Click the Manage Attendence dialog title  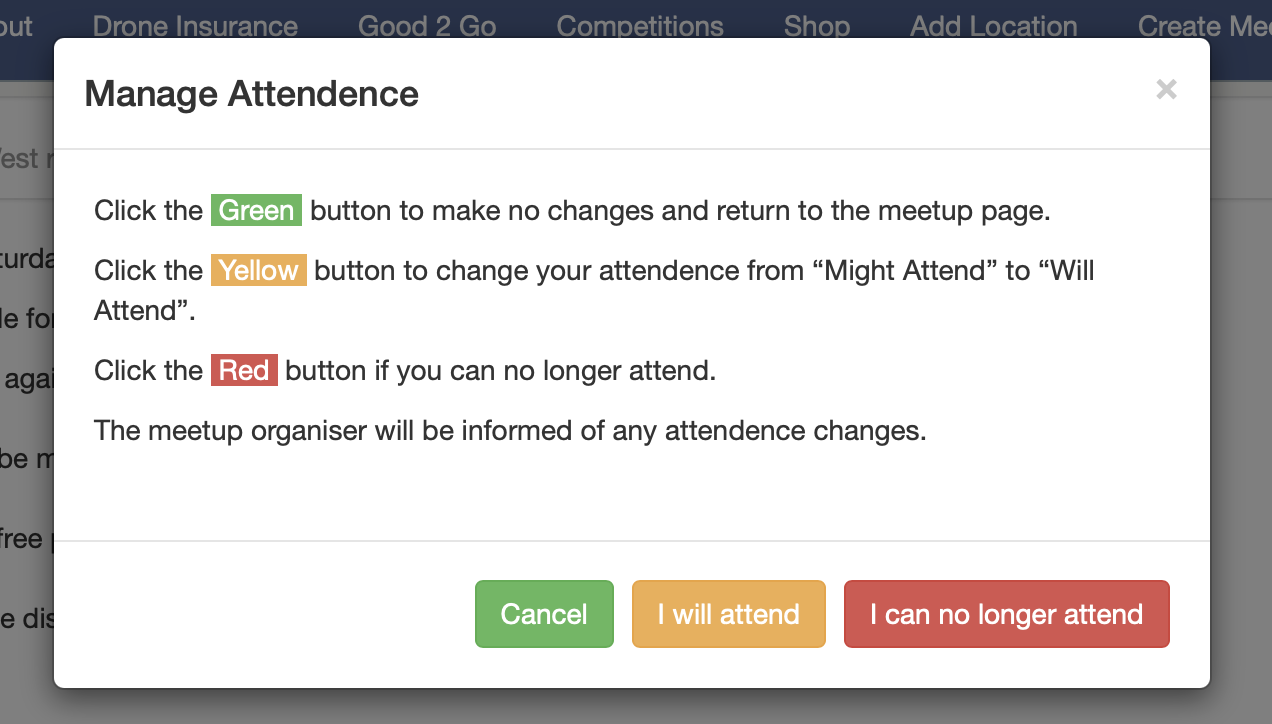tap(251, 94)
